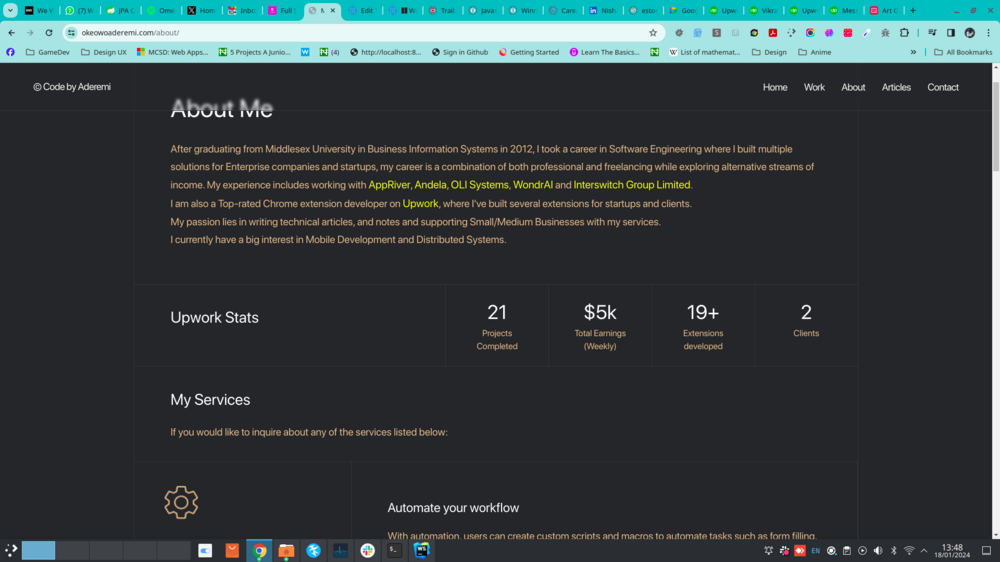
Task: Open the Articles nav item
Action: pos(896,87)
